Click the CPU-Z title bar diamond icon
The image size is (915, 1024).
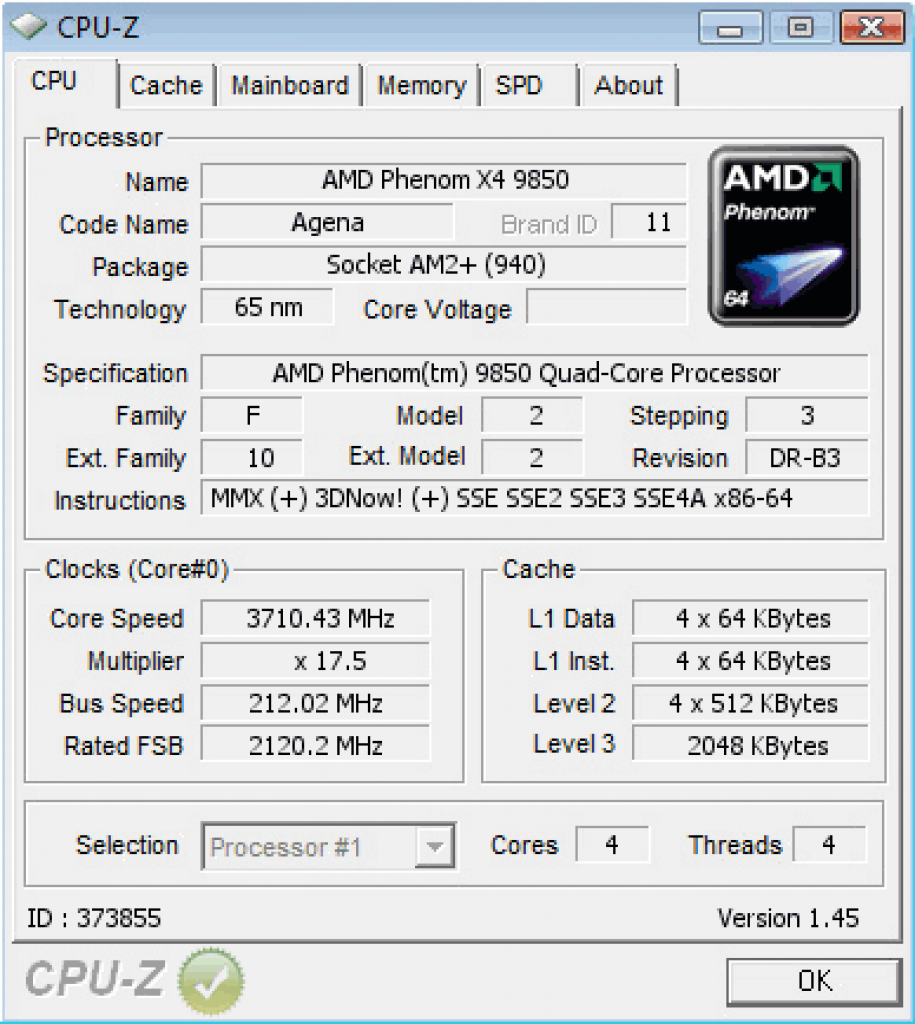(28, 27)
